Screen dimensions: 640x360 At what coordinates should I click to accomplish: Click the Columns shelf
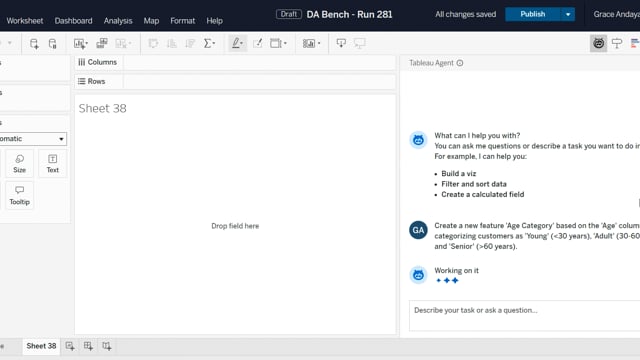pyautogui.click(x=235, y=62)
